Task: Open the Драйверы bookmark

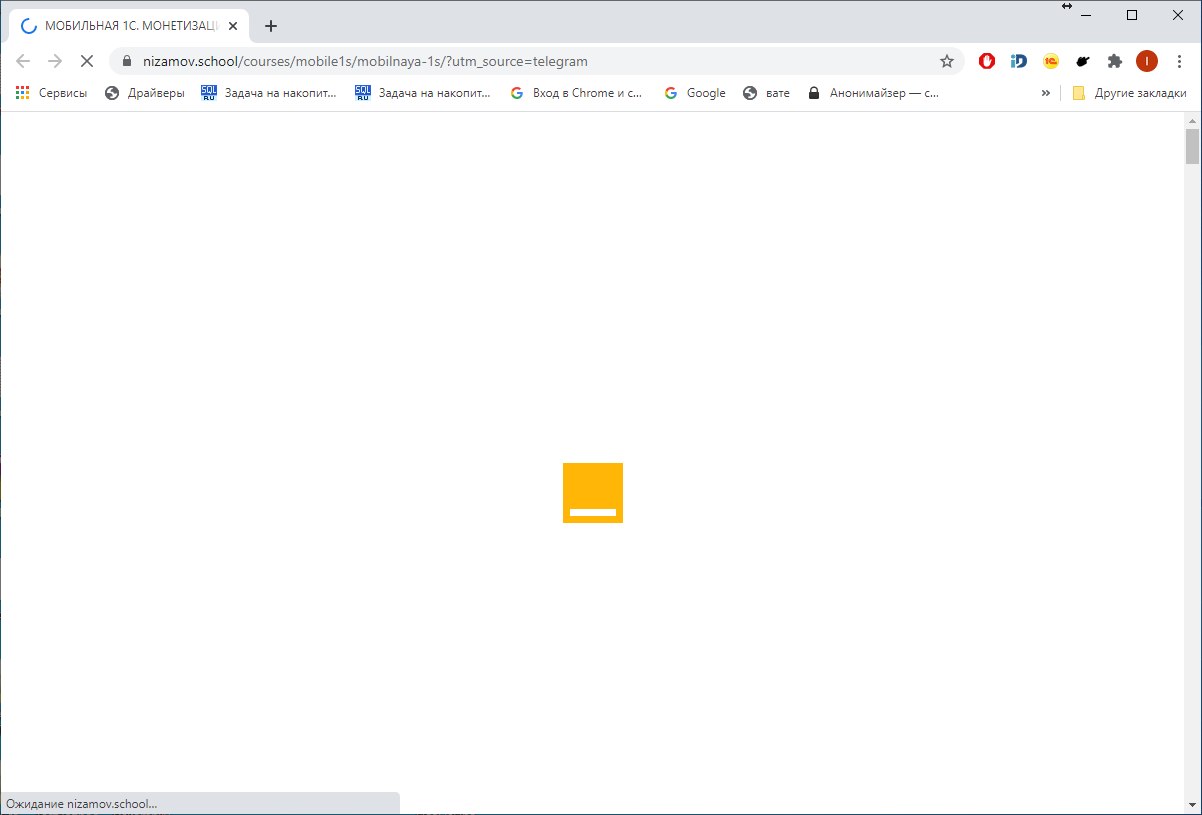Action: tap(144, 93)
